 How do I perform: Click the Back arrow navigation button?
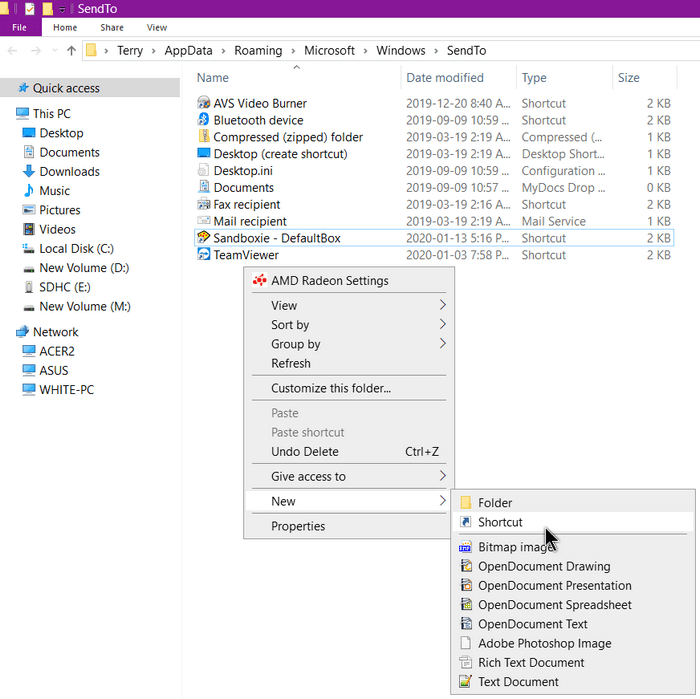click(12, 50)
